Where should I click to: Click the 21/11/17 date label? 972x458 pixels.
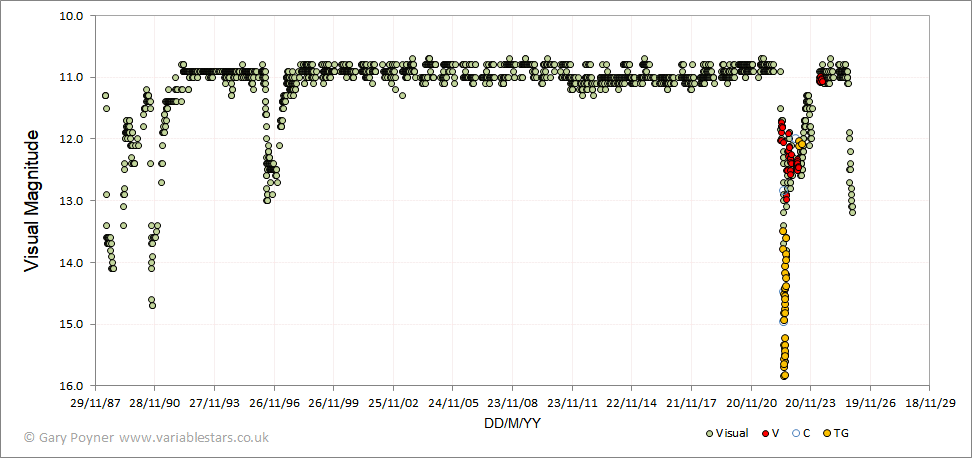coord(691,403)
